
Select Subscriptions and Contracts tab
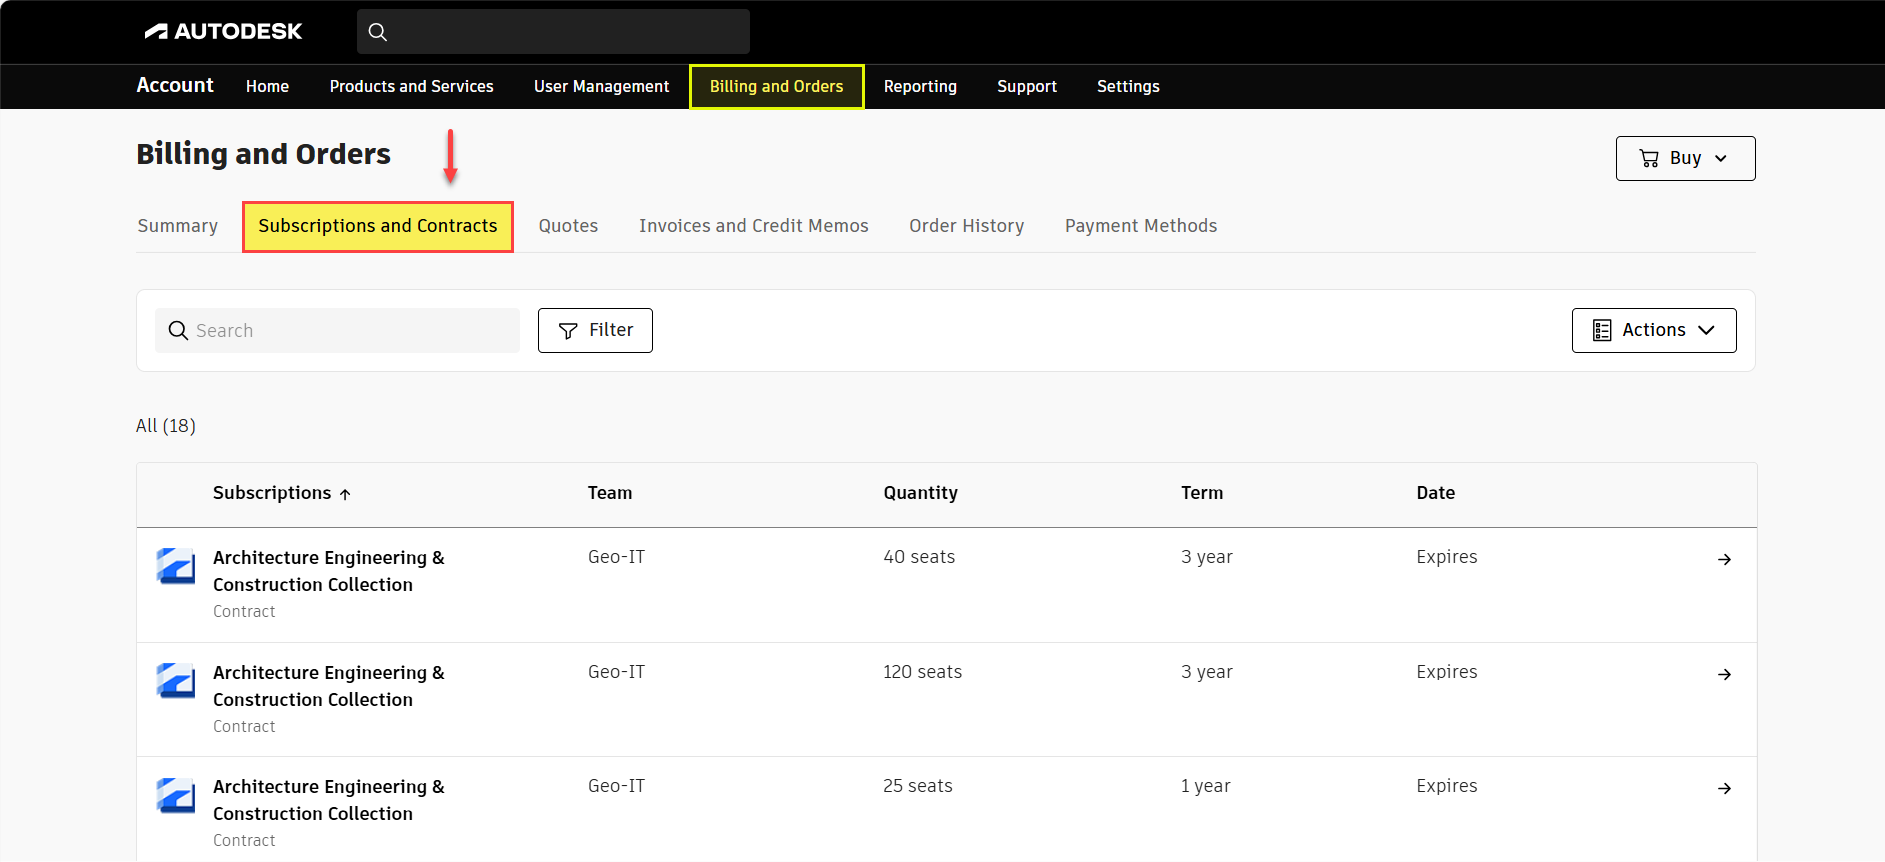378,227
